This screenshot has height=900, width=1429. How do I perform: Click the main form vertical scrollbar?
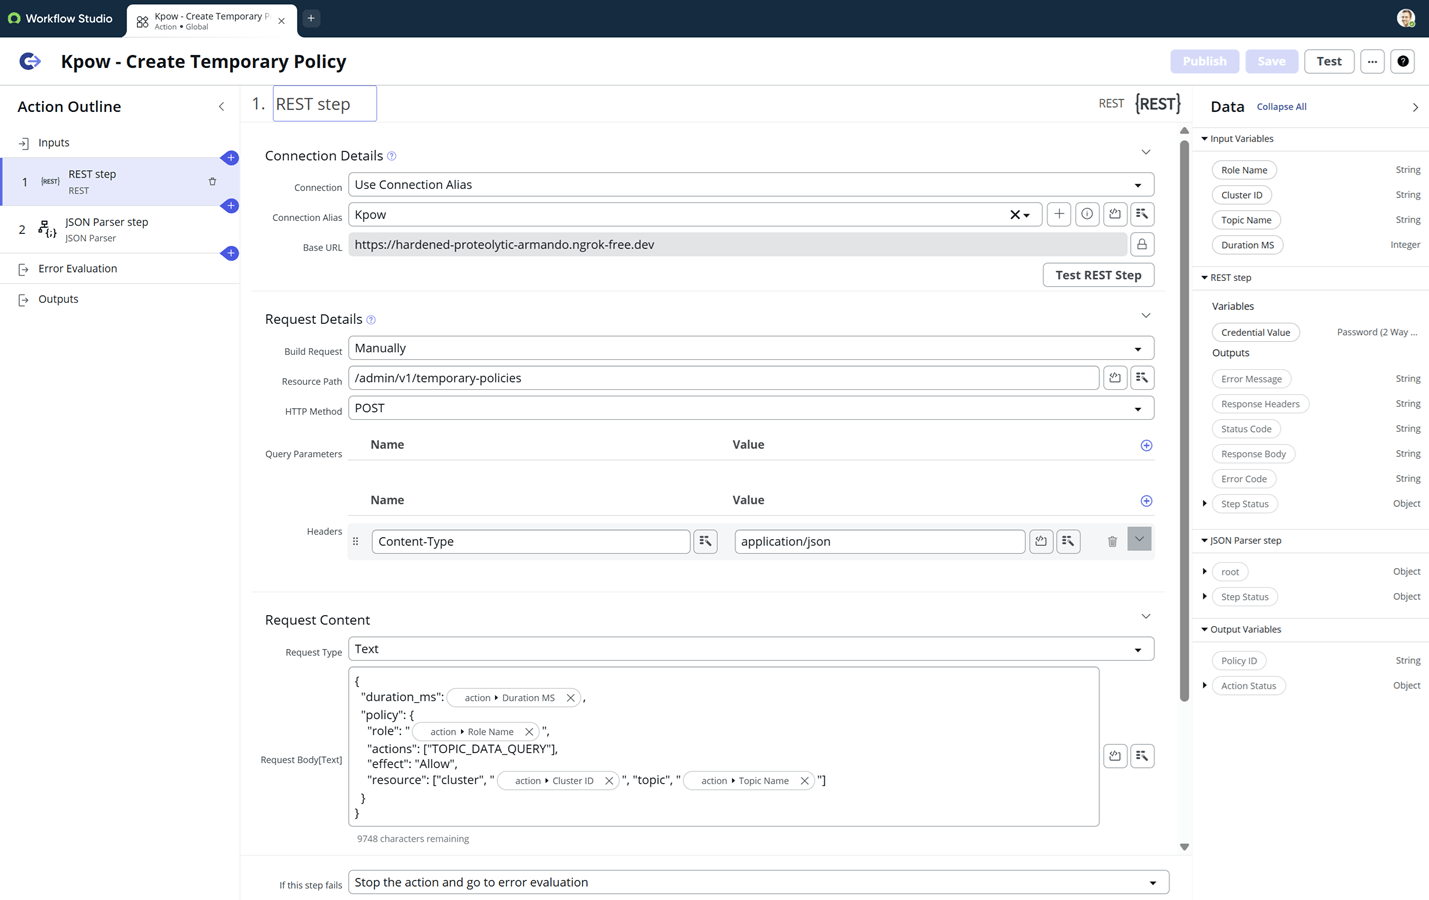(1184, 421)
